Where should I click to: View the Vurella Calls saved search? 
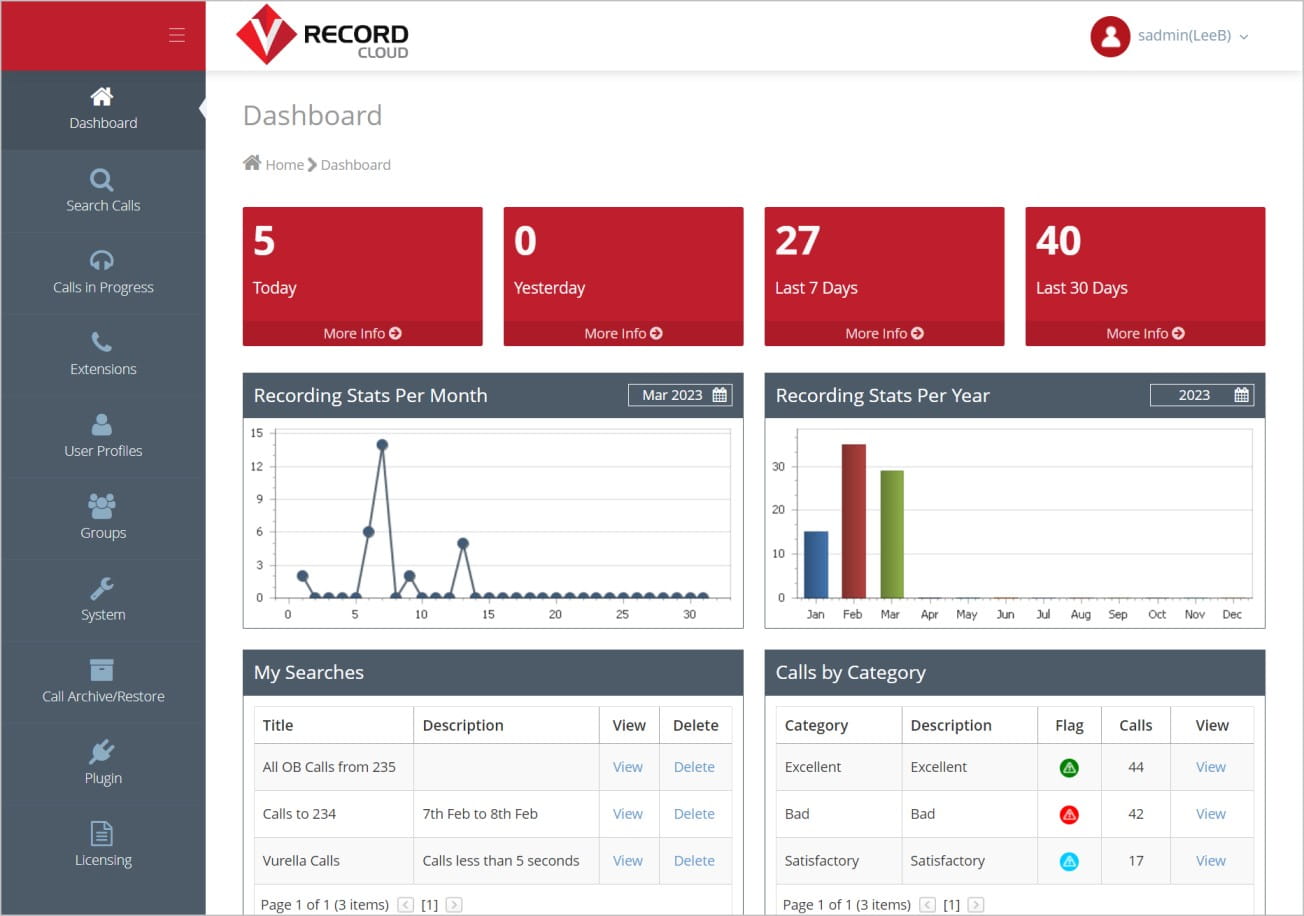pos(627,860)
